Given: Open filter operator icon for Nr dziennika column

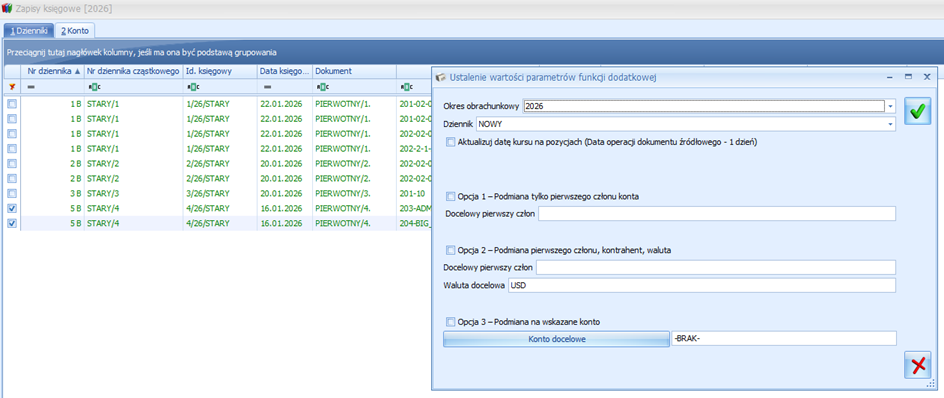Looking at the screenshot, I should coord(31,87).
